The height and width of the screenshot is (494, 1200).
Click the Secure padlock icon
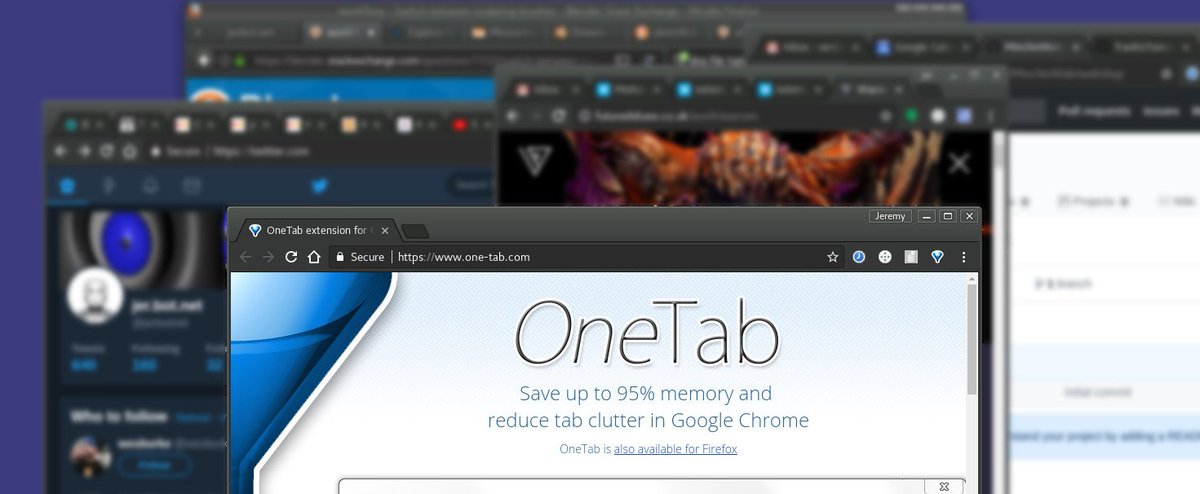pos(340,257)
